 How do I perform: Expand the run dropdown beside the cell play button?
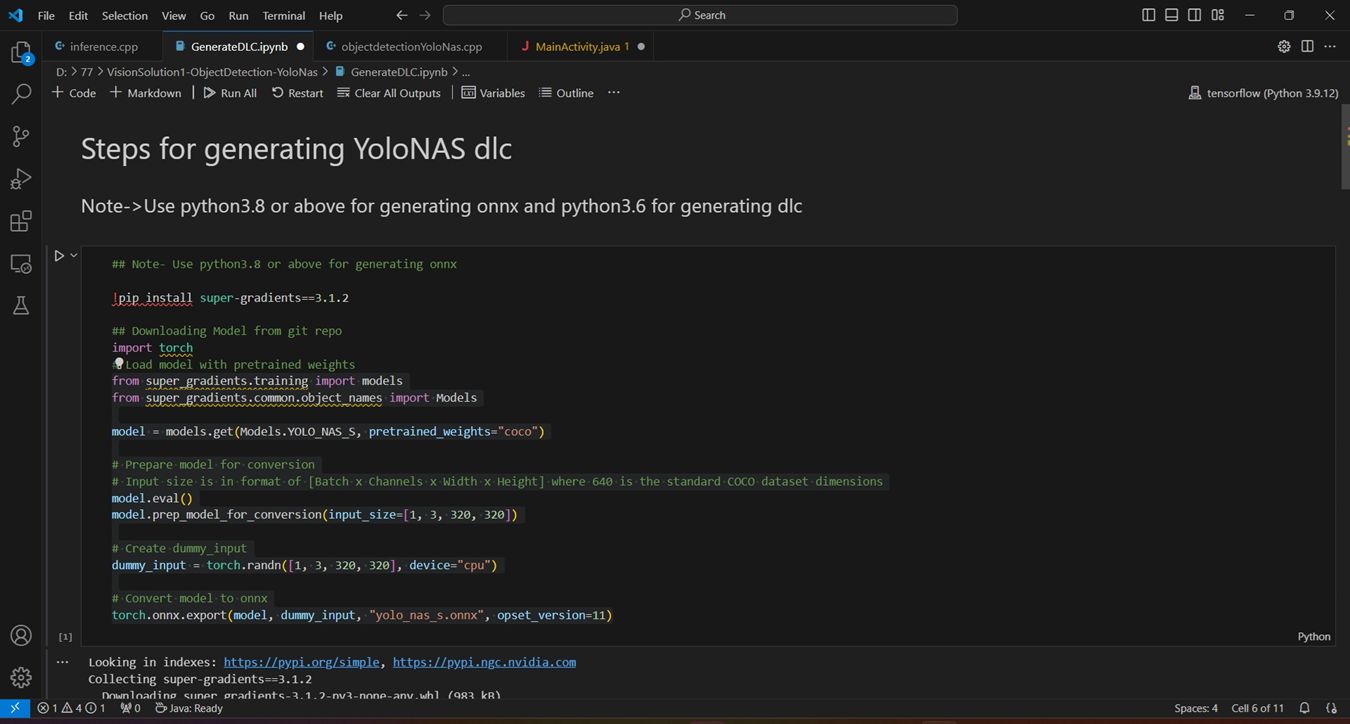point(72,255)
